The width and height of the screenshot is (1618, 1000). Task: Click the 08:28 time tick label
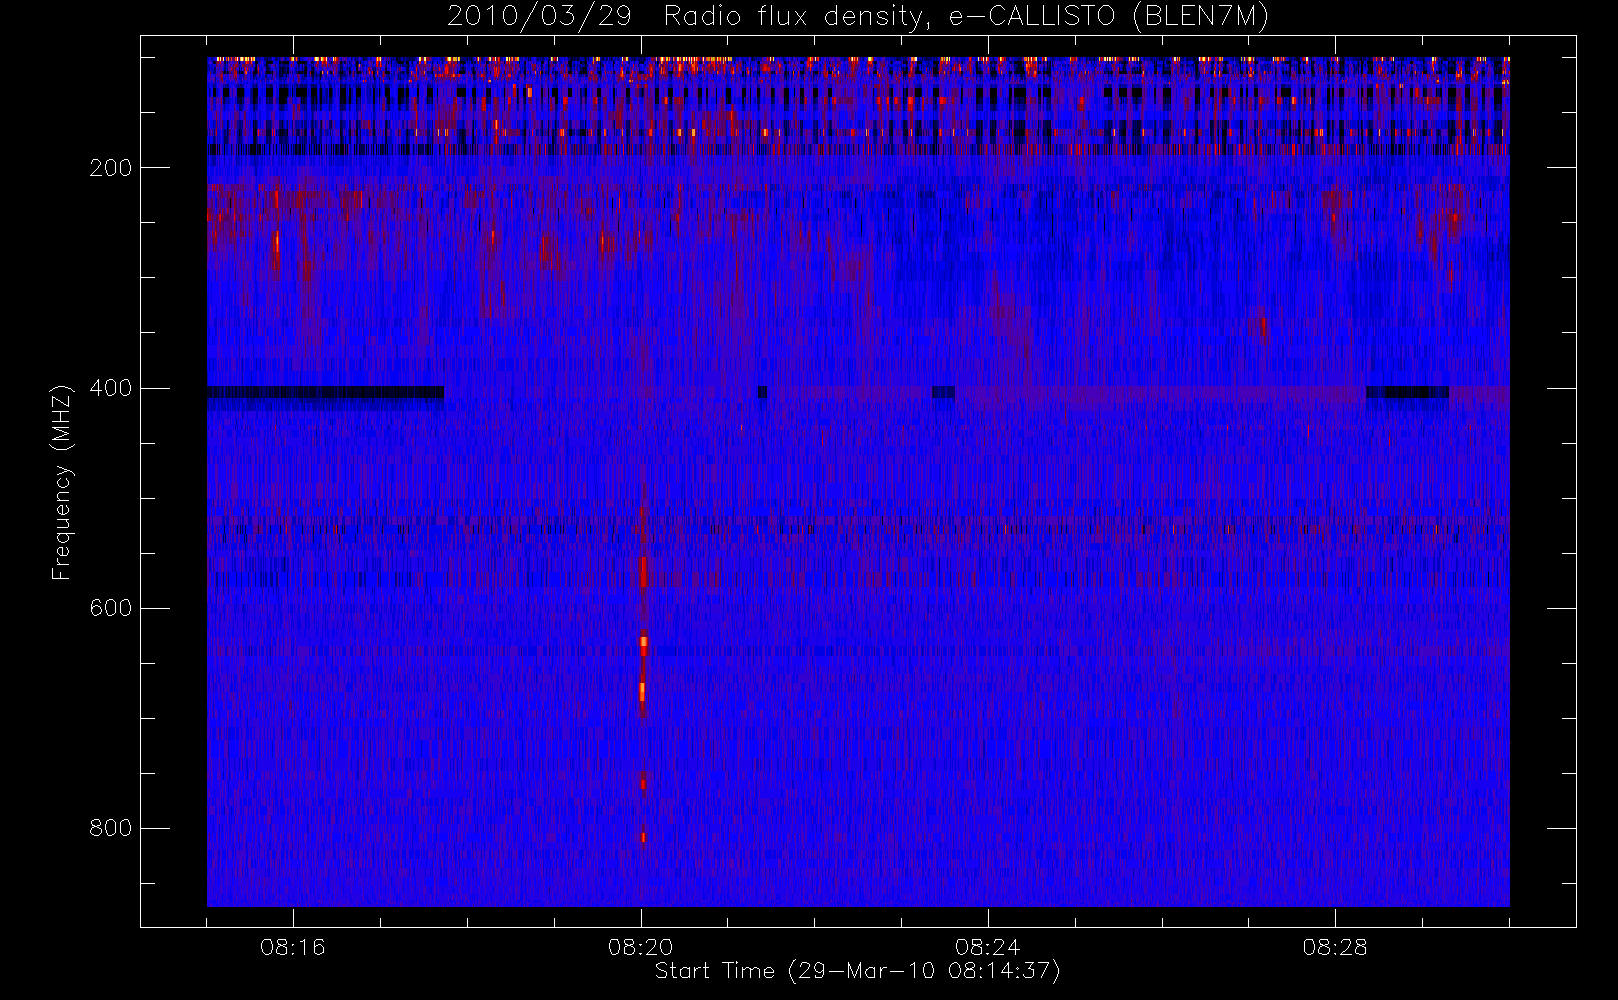tap(1335, 947)
